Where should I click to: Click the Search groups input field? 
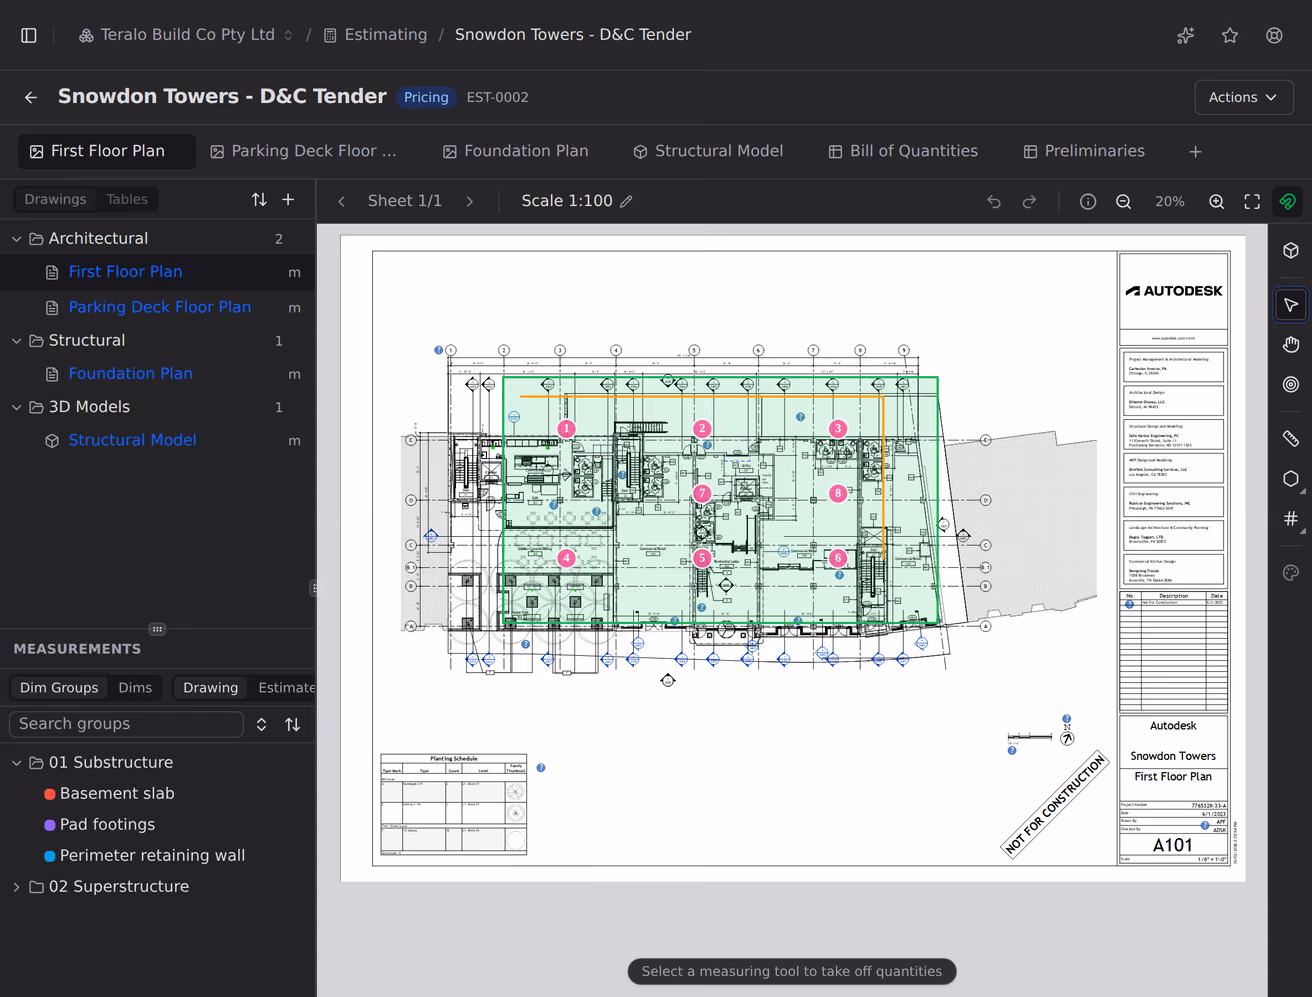[126, 724]
